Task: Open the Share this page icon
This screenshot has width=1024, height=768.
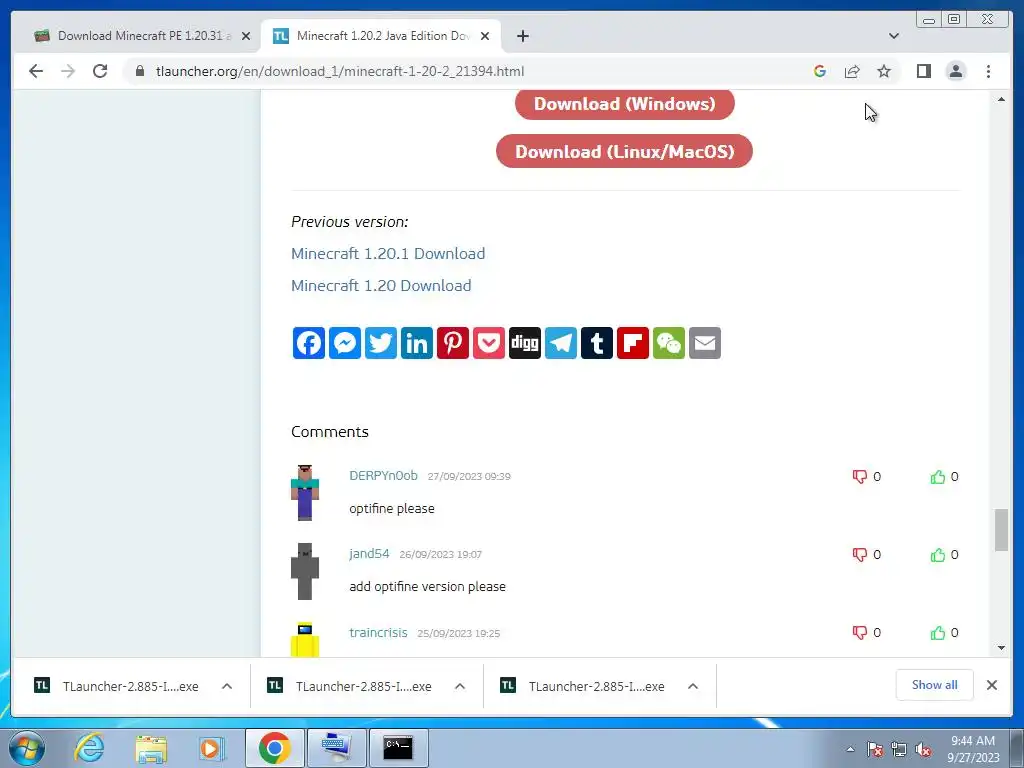Action: pyautogui.click(x=852, y=71)
